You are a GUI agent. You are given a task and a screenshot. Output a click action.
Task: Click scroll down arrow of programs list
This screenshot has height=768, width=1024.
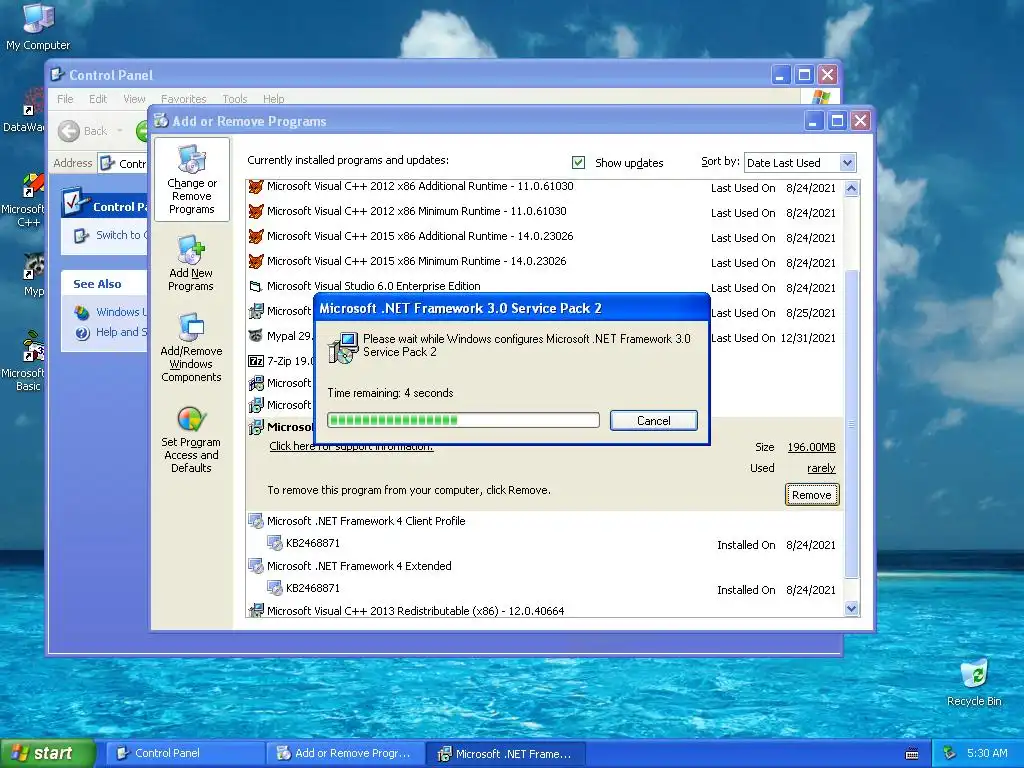852,609
